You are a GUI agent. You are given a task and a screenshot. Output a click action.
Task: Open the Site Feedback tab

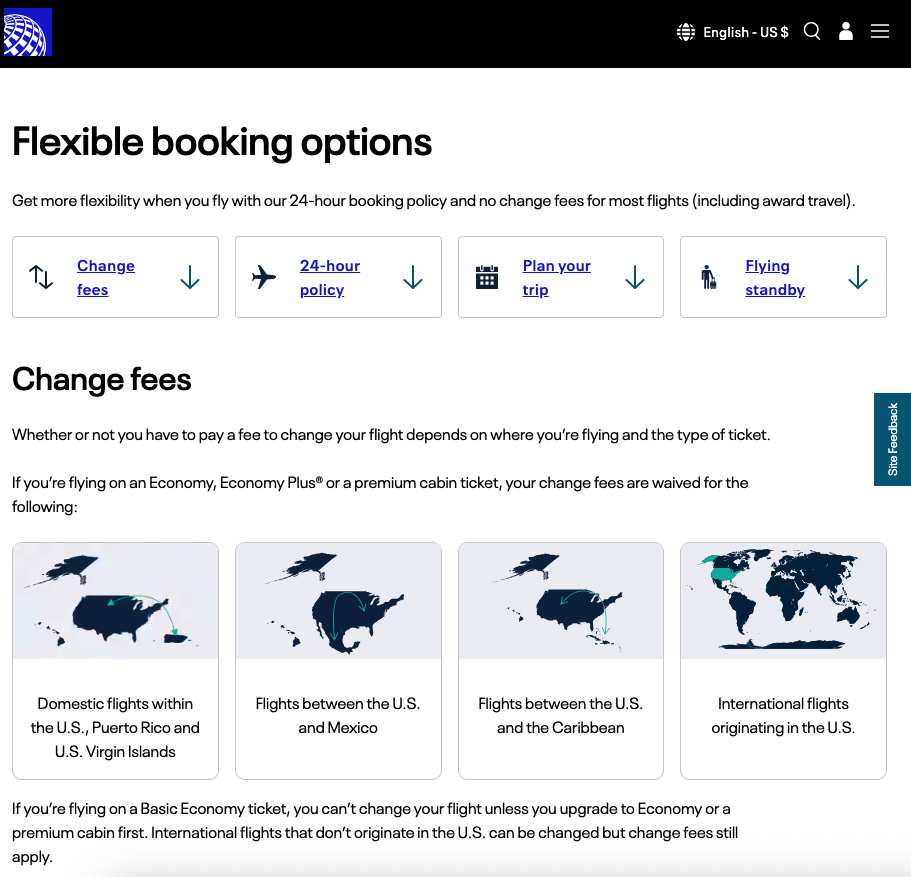[x=892, y=439]
